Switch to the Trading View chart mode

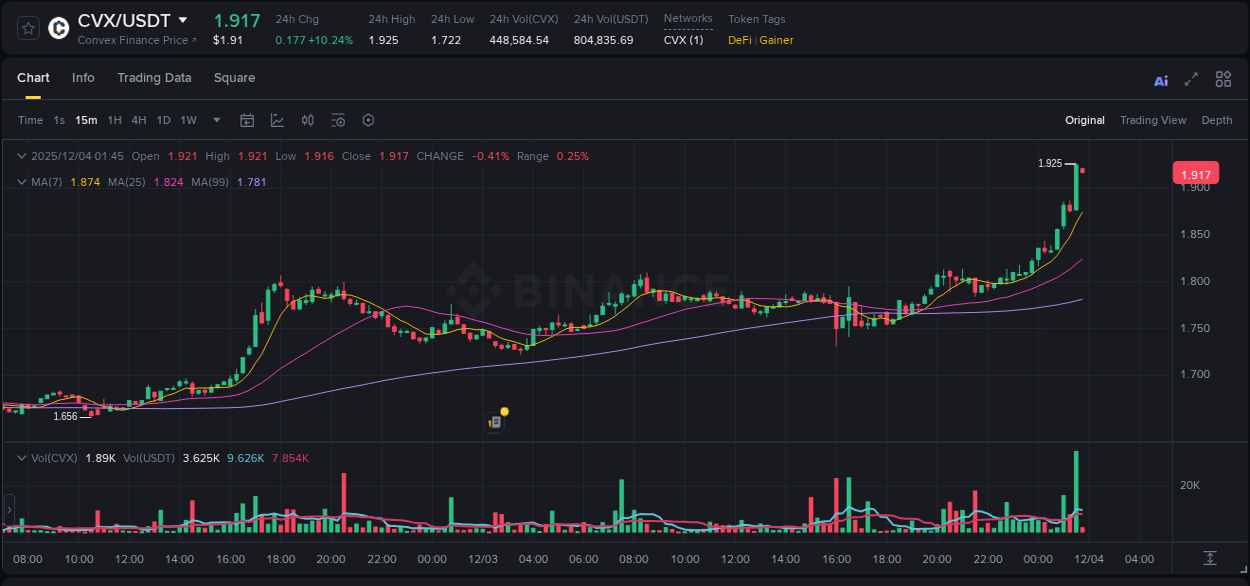(x=1153, y=120)
